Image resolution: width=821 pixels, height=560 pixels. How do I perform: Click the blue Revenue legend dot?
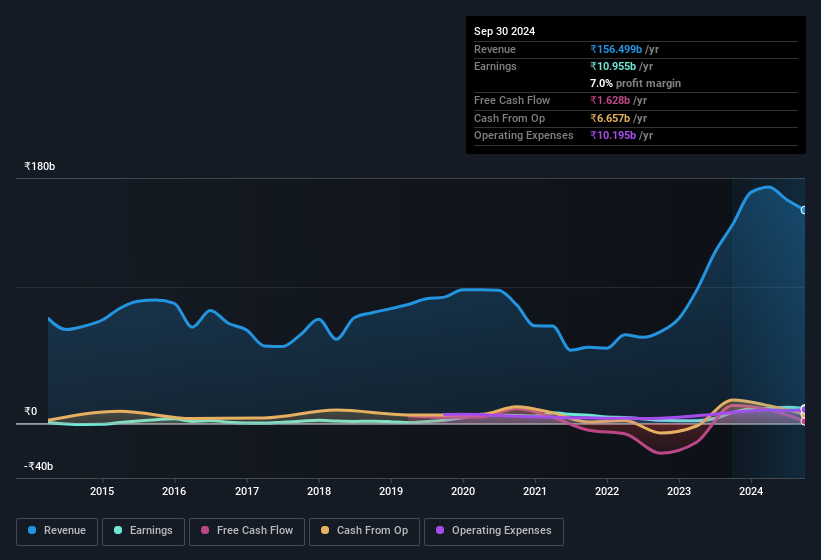click(32, 530)
